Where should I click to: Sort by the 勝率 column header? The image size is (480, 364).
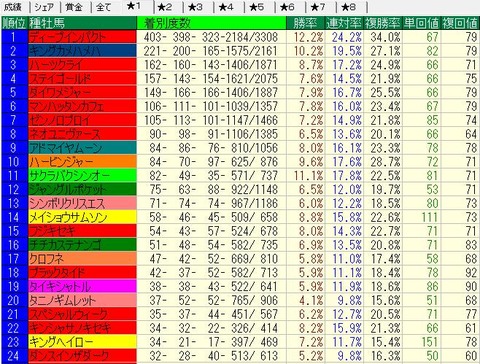click(x=305, y=23)
